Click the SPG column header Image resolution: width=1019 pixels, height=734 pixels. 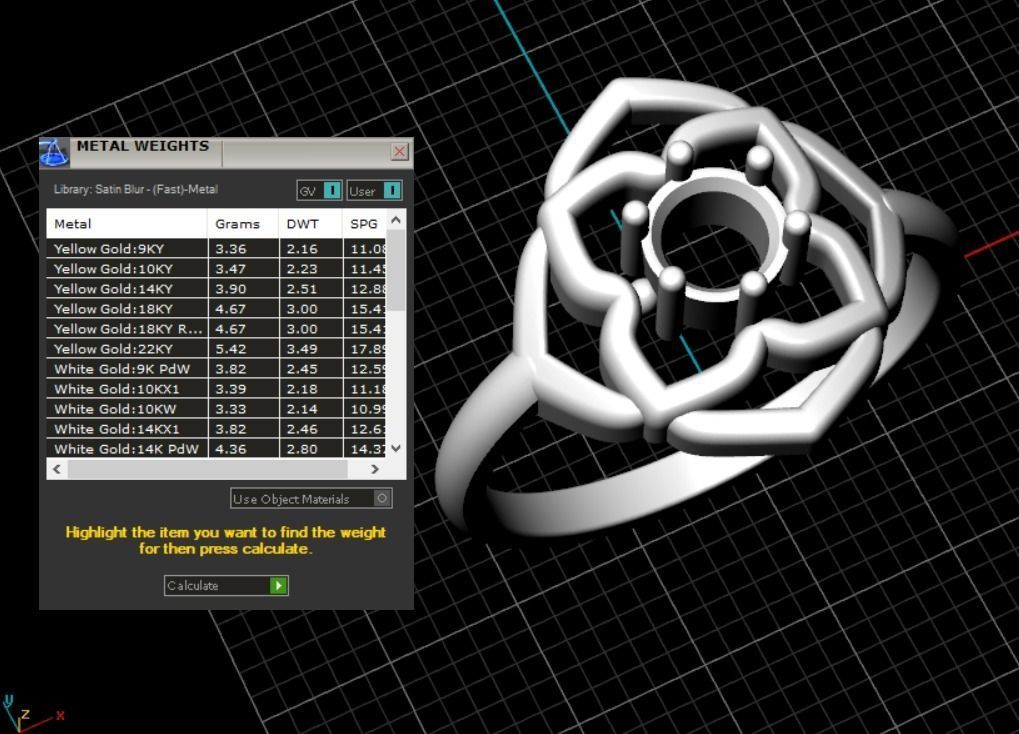point(365,224)
